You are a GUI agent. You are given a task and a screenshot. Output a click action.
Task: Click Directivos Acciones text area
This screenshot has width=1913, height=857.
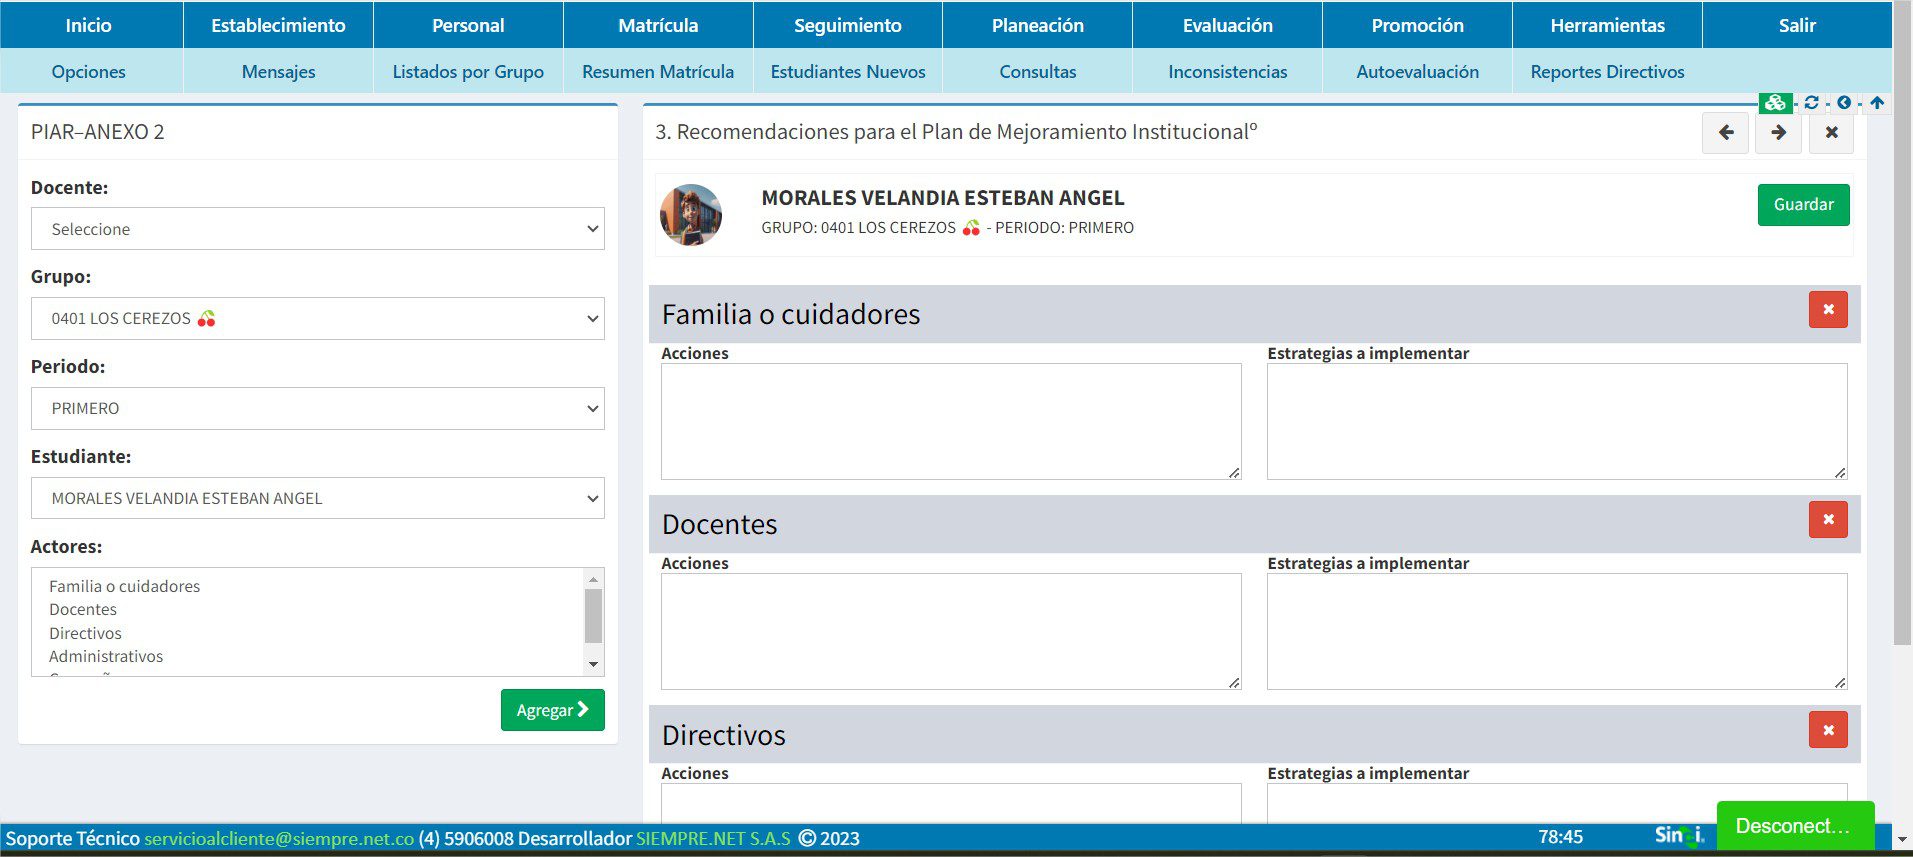951,803
